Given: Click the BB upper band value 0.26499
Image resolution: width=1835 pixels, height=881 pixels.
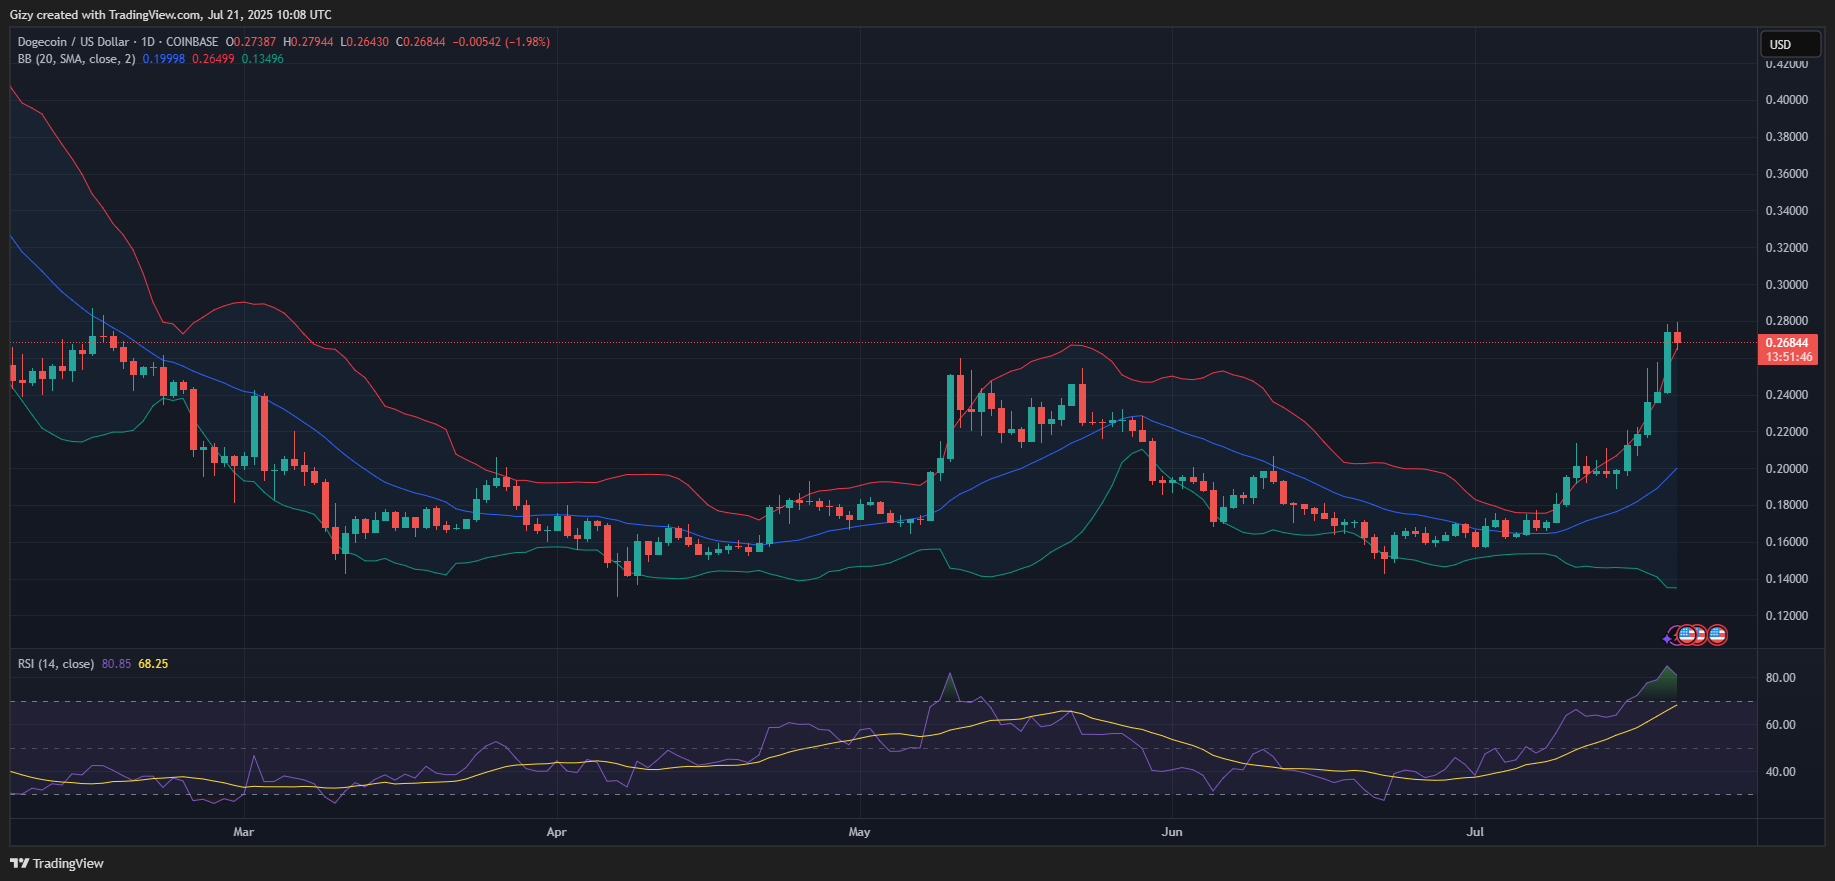Looking at the screenshot, I should point(213,59).
